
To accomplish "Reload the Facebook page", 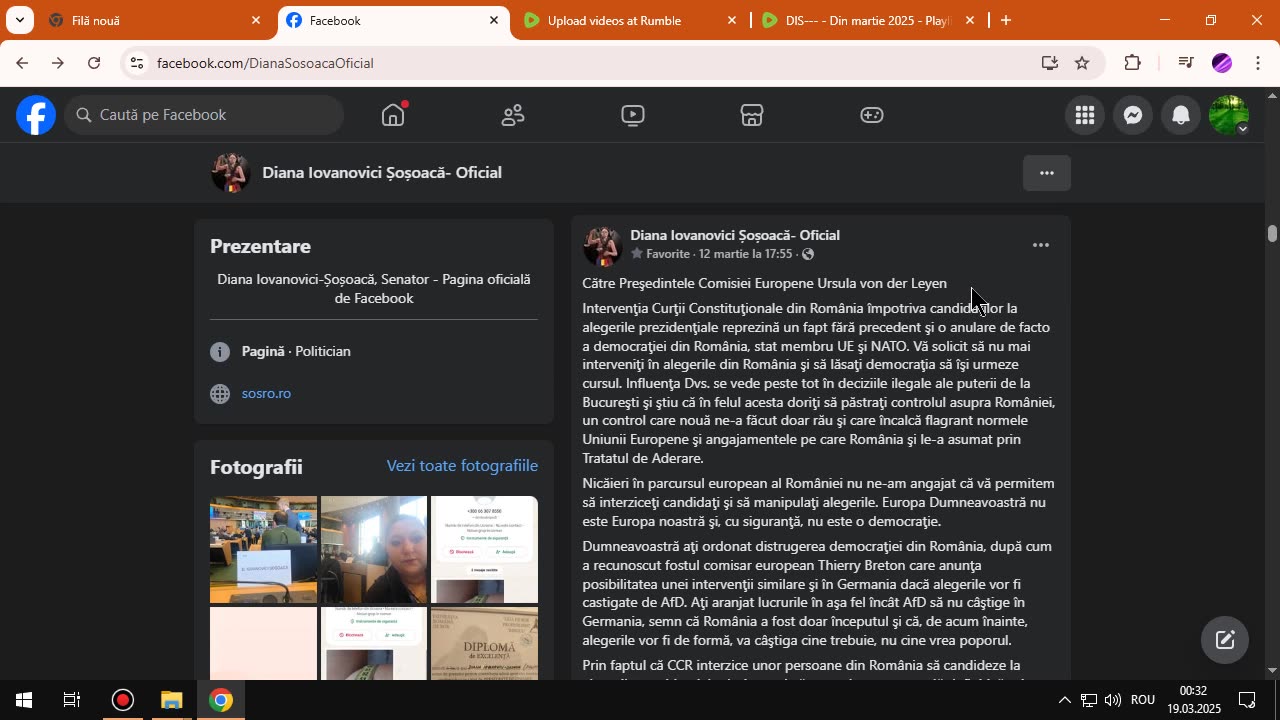I will click(94, 63).
